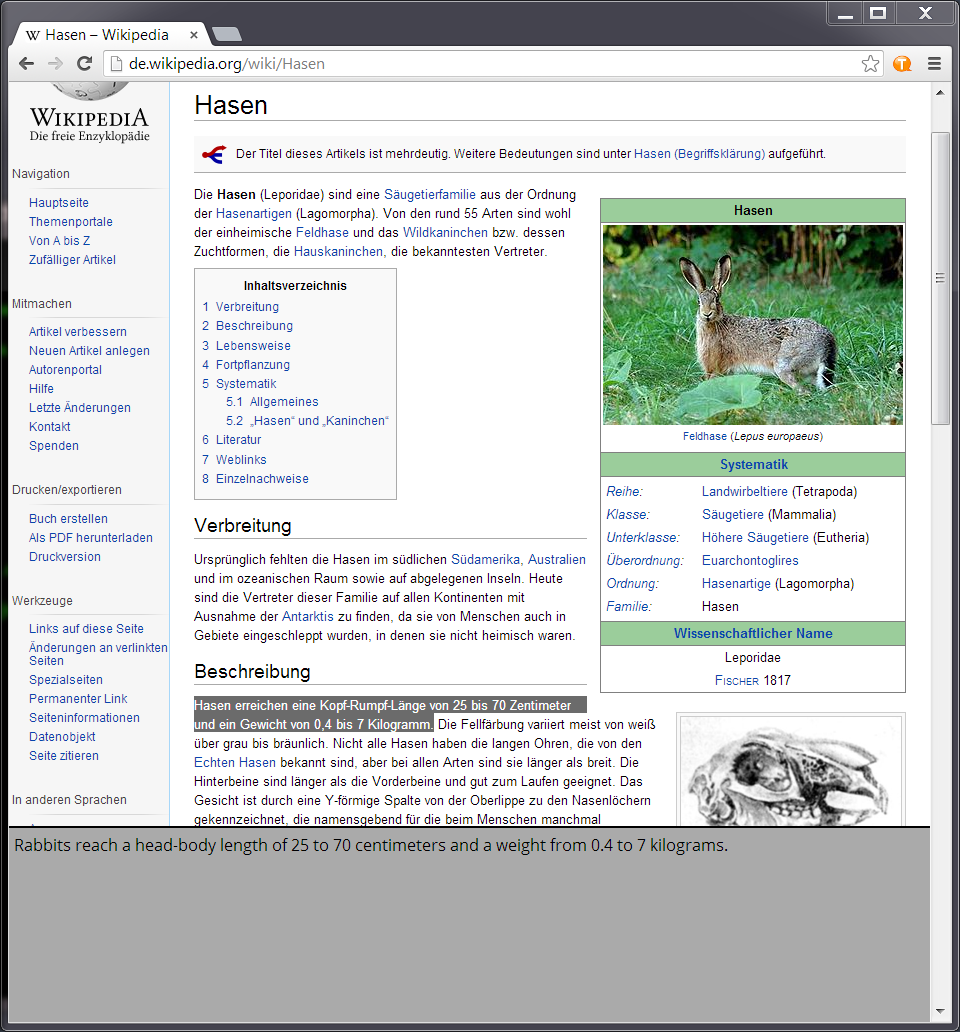Jump to 5.2 „Hasen“ und „Kaninchen“
This screenshot has height=1032, width=960.
(x=307, y=421)
